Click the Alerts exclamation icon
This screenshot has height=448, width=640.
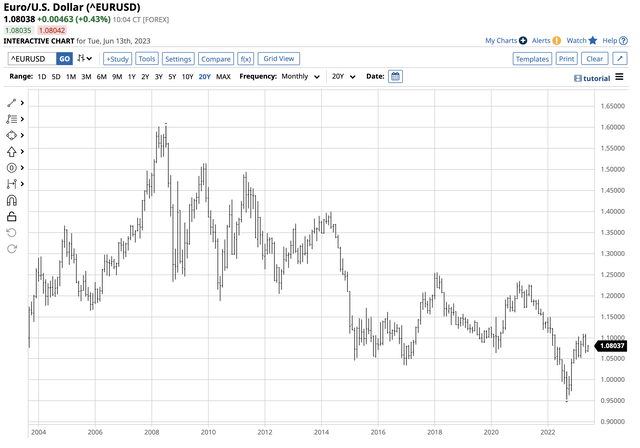pyautogui.click(x=557, y=40)
